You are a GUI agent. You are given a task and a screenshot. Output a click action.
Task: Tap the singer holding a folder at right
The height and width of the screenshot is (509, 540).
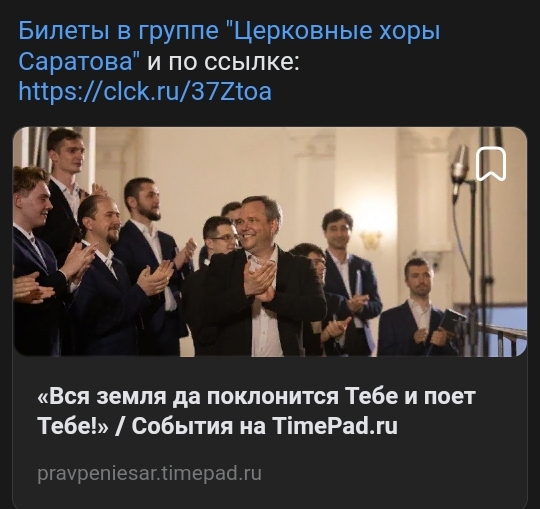point(418,307)
